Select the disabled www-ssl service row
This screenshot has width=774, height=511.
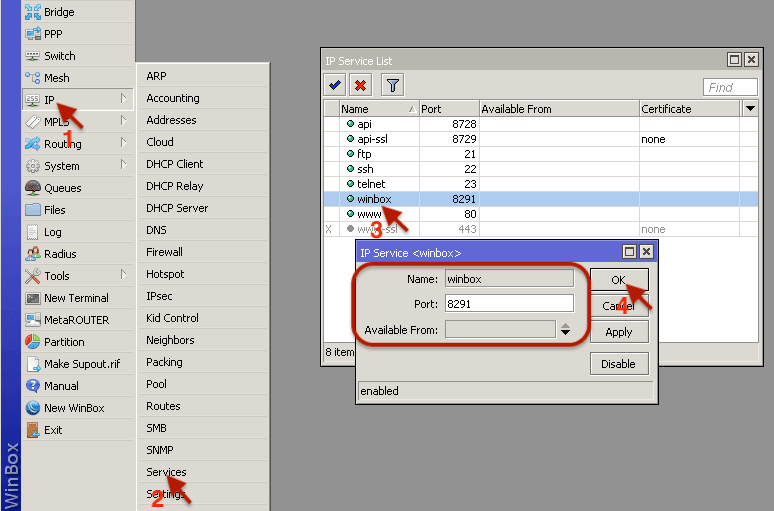pos(541,229)
